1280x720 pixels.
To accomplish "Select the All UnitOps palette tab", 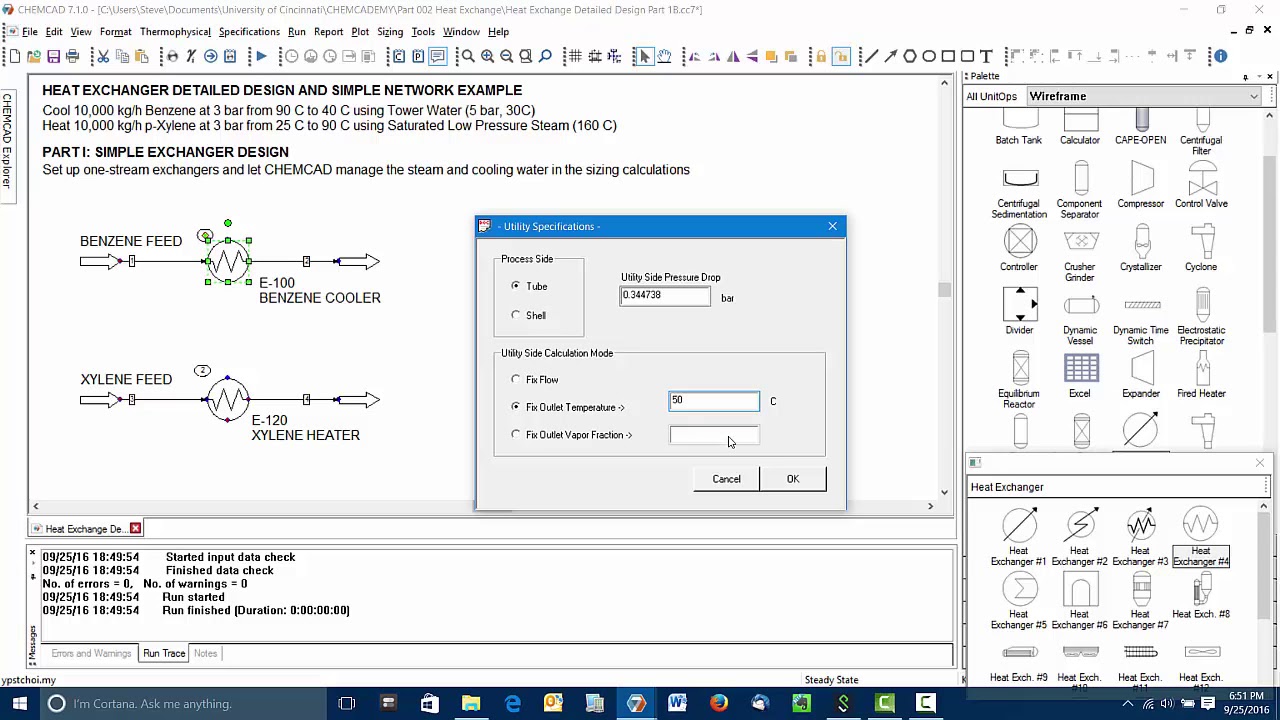I will pos(991,96).
